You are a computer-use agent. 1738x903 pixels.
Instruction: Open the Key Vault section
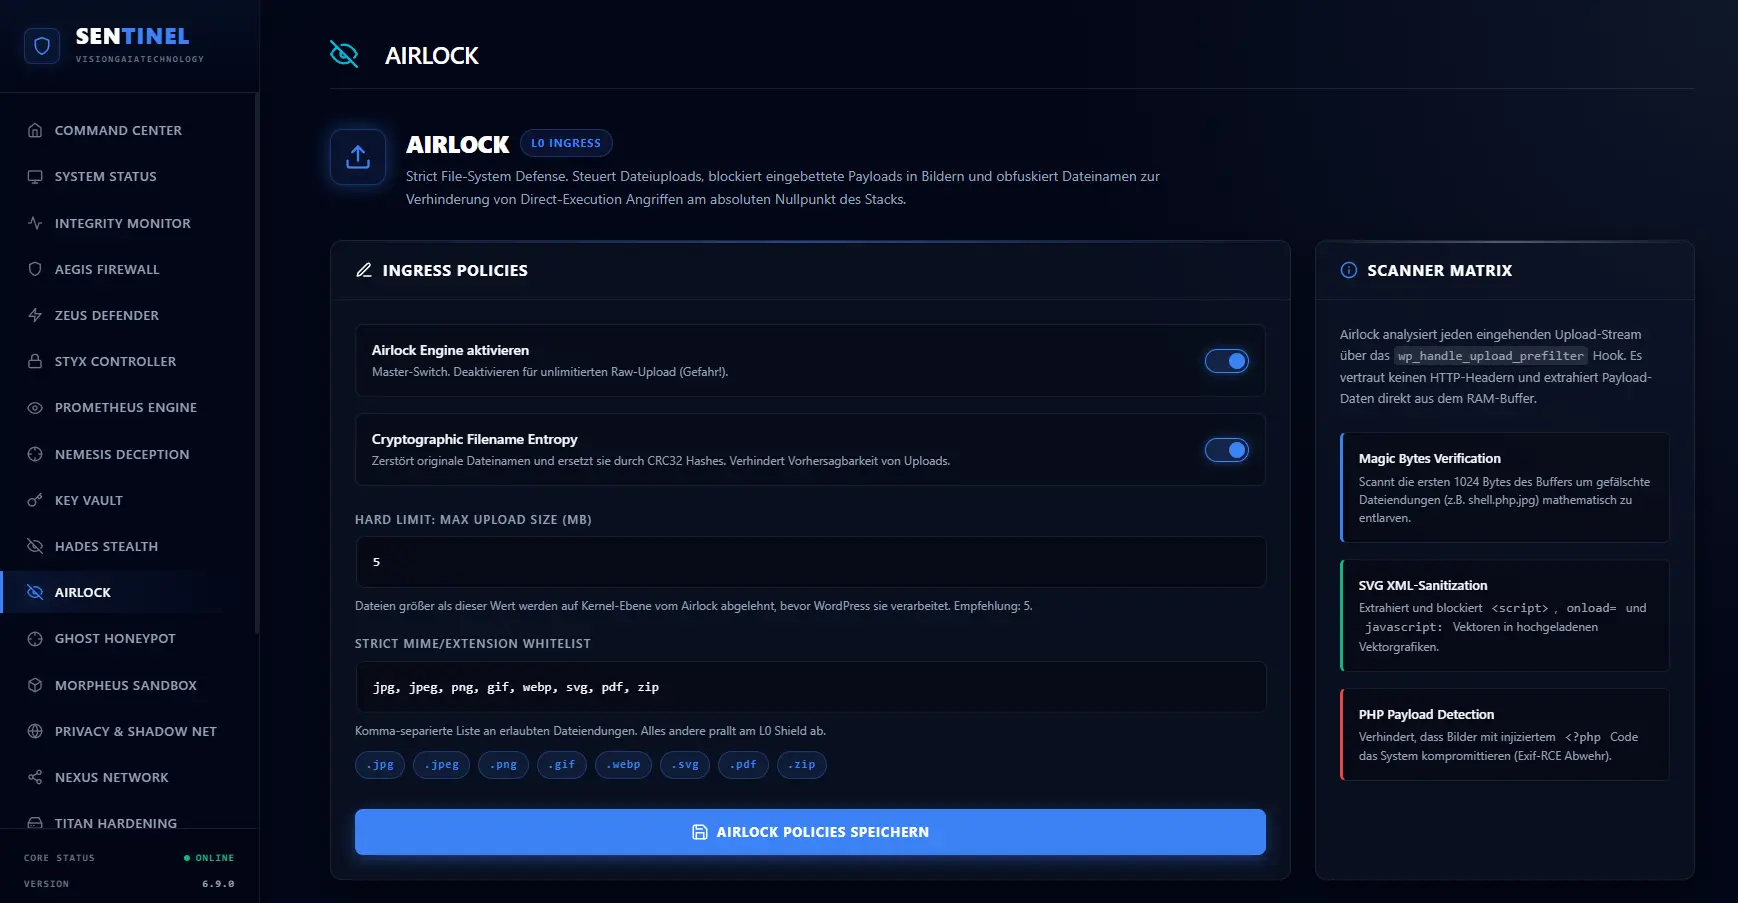(129, 500)
